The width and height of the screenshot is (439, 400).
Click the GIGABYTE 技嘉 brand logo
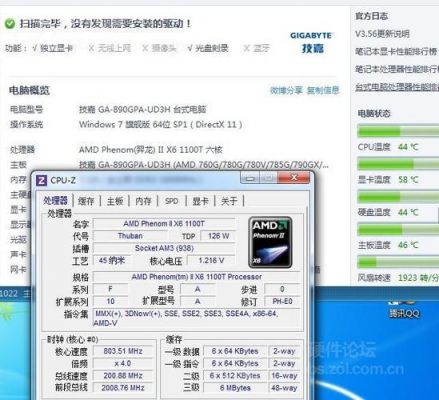point(311,43)
